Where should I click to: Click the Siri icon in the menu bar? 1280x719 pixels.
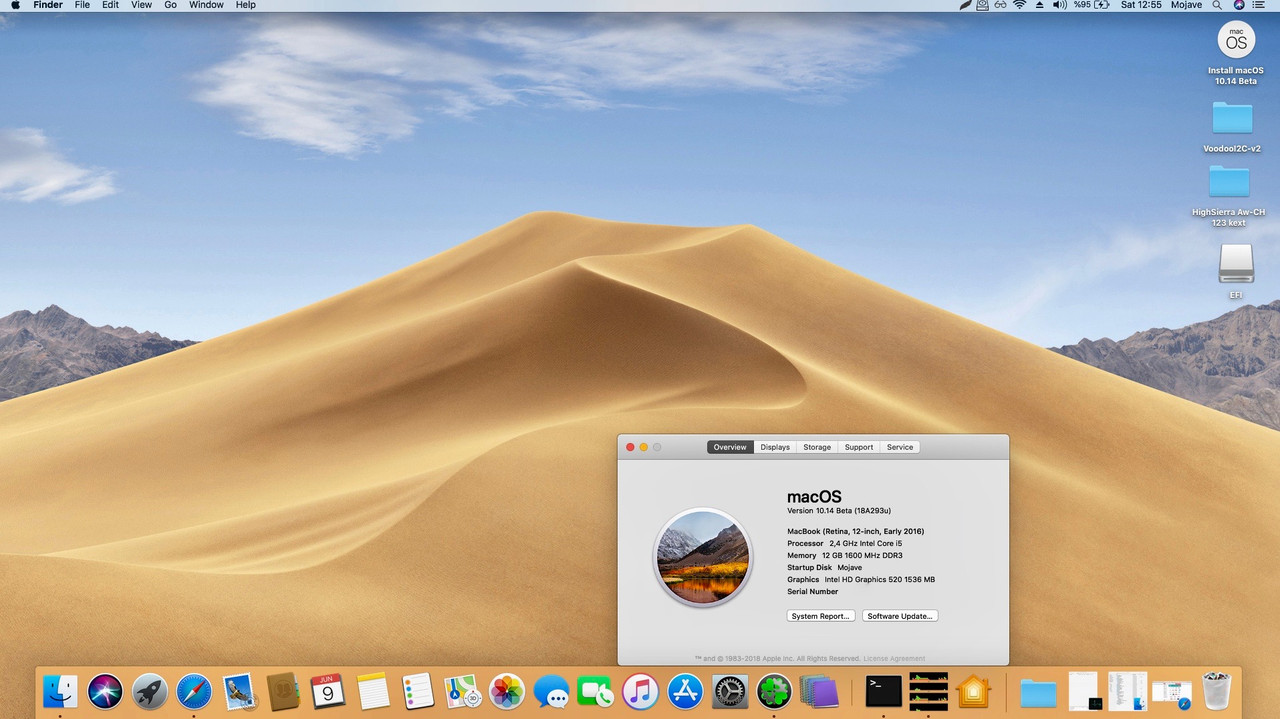point(1239,5)
